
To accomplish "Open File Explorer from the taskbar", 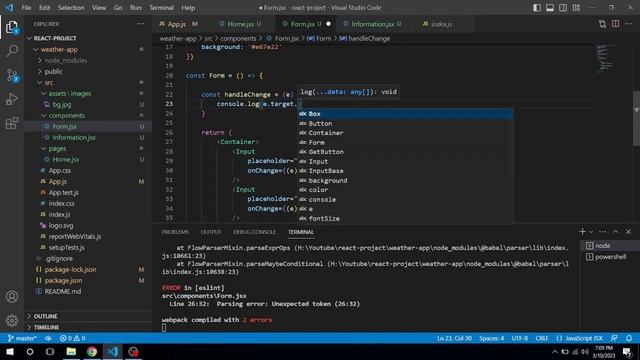I will (71, 352).
